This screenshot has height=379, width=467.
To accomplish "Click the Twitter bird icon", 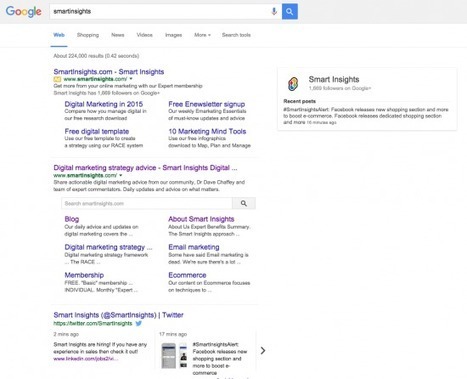I will click(139, 323).
